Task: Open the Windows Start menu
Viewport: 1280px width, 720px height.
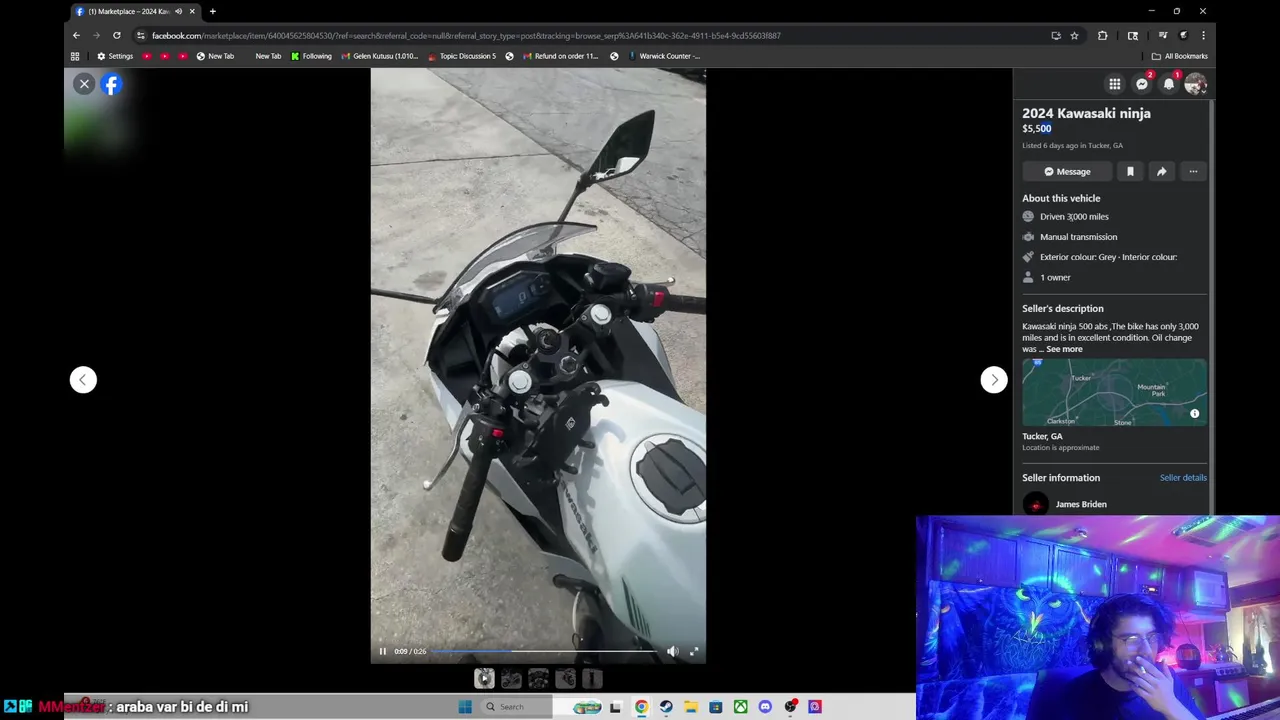Action: coord(465,707)
